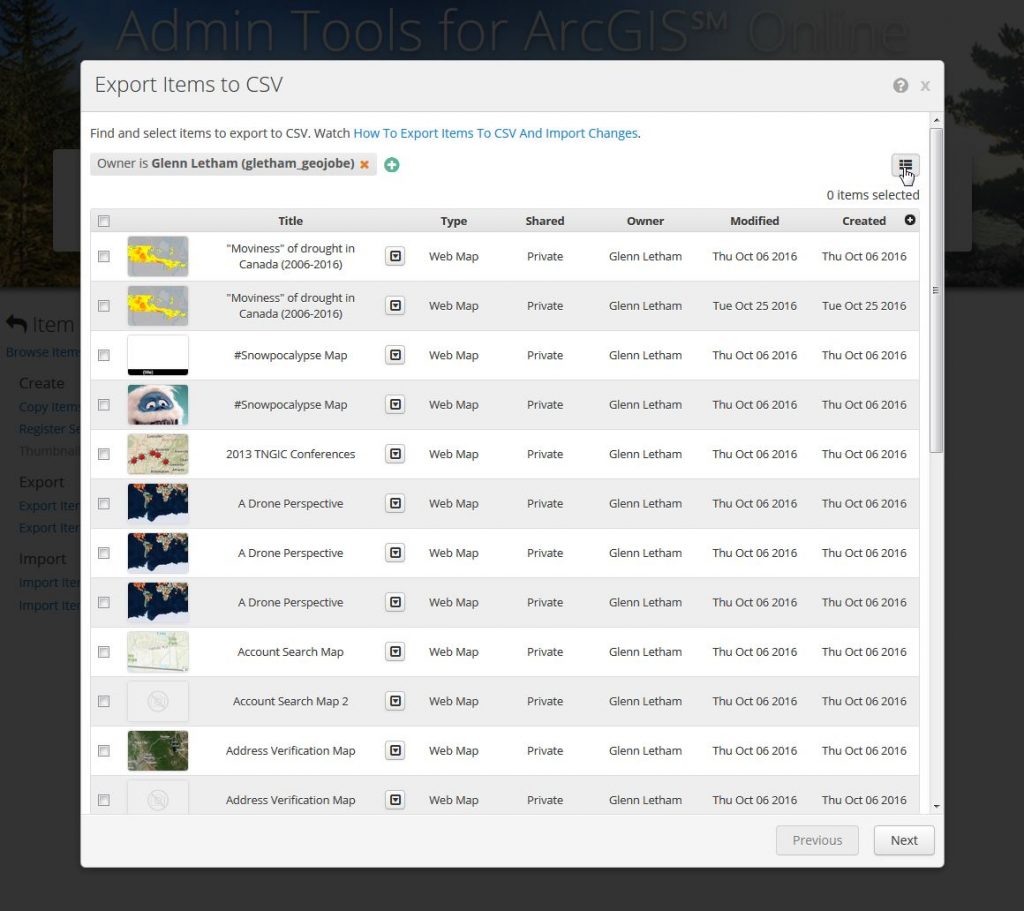
Task: Check the 2013 TNGIC Conferences item
Action: [104, 454]
